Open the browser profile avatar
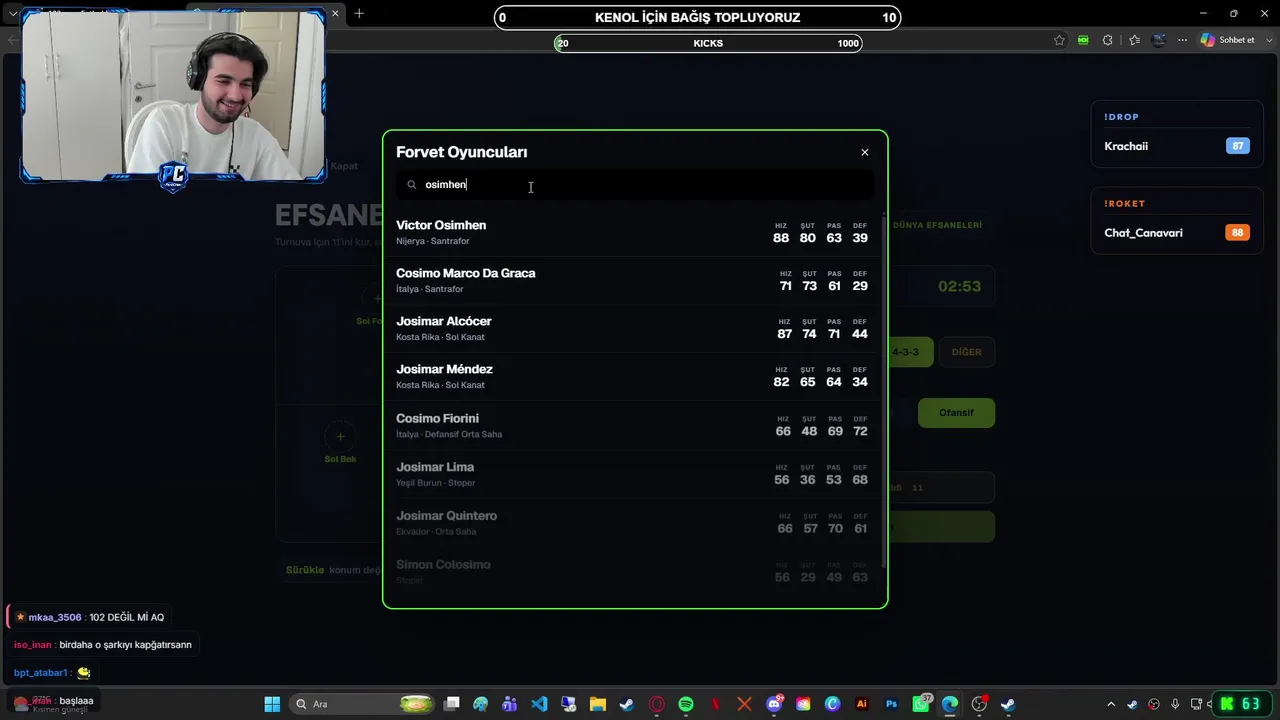Image resolution: width=1280 pixels, height=720 pixels. point(1159,40)
